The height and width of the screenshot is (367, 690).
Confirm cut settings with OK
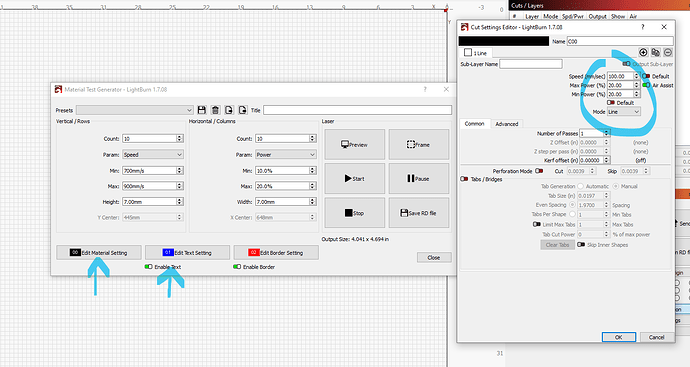tap(619, 337)
